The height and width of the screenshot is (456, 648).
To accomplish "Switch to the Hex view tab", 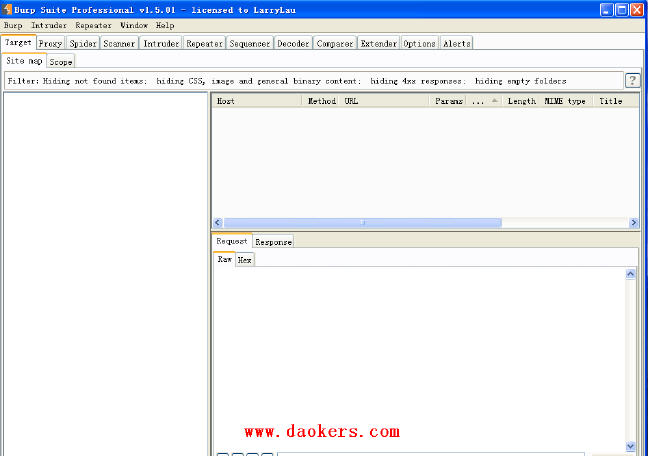I will 245,260.
